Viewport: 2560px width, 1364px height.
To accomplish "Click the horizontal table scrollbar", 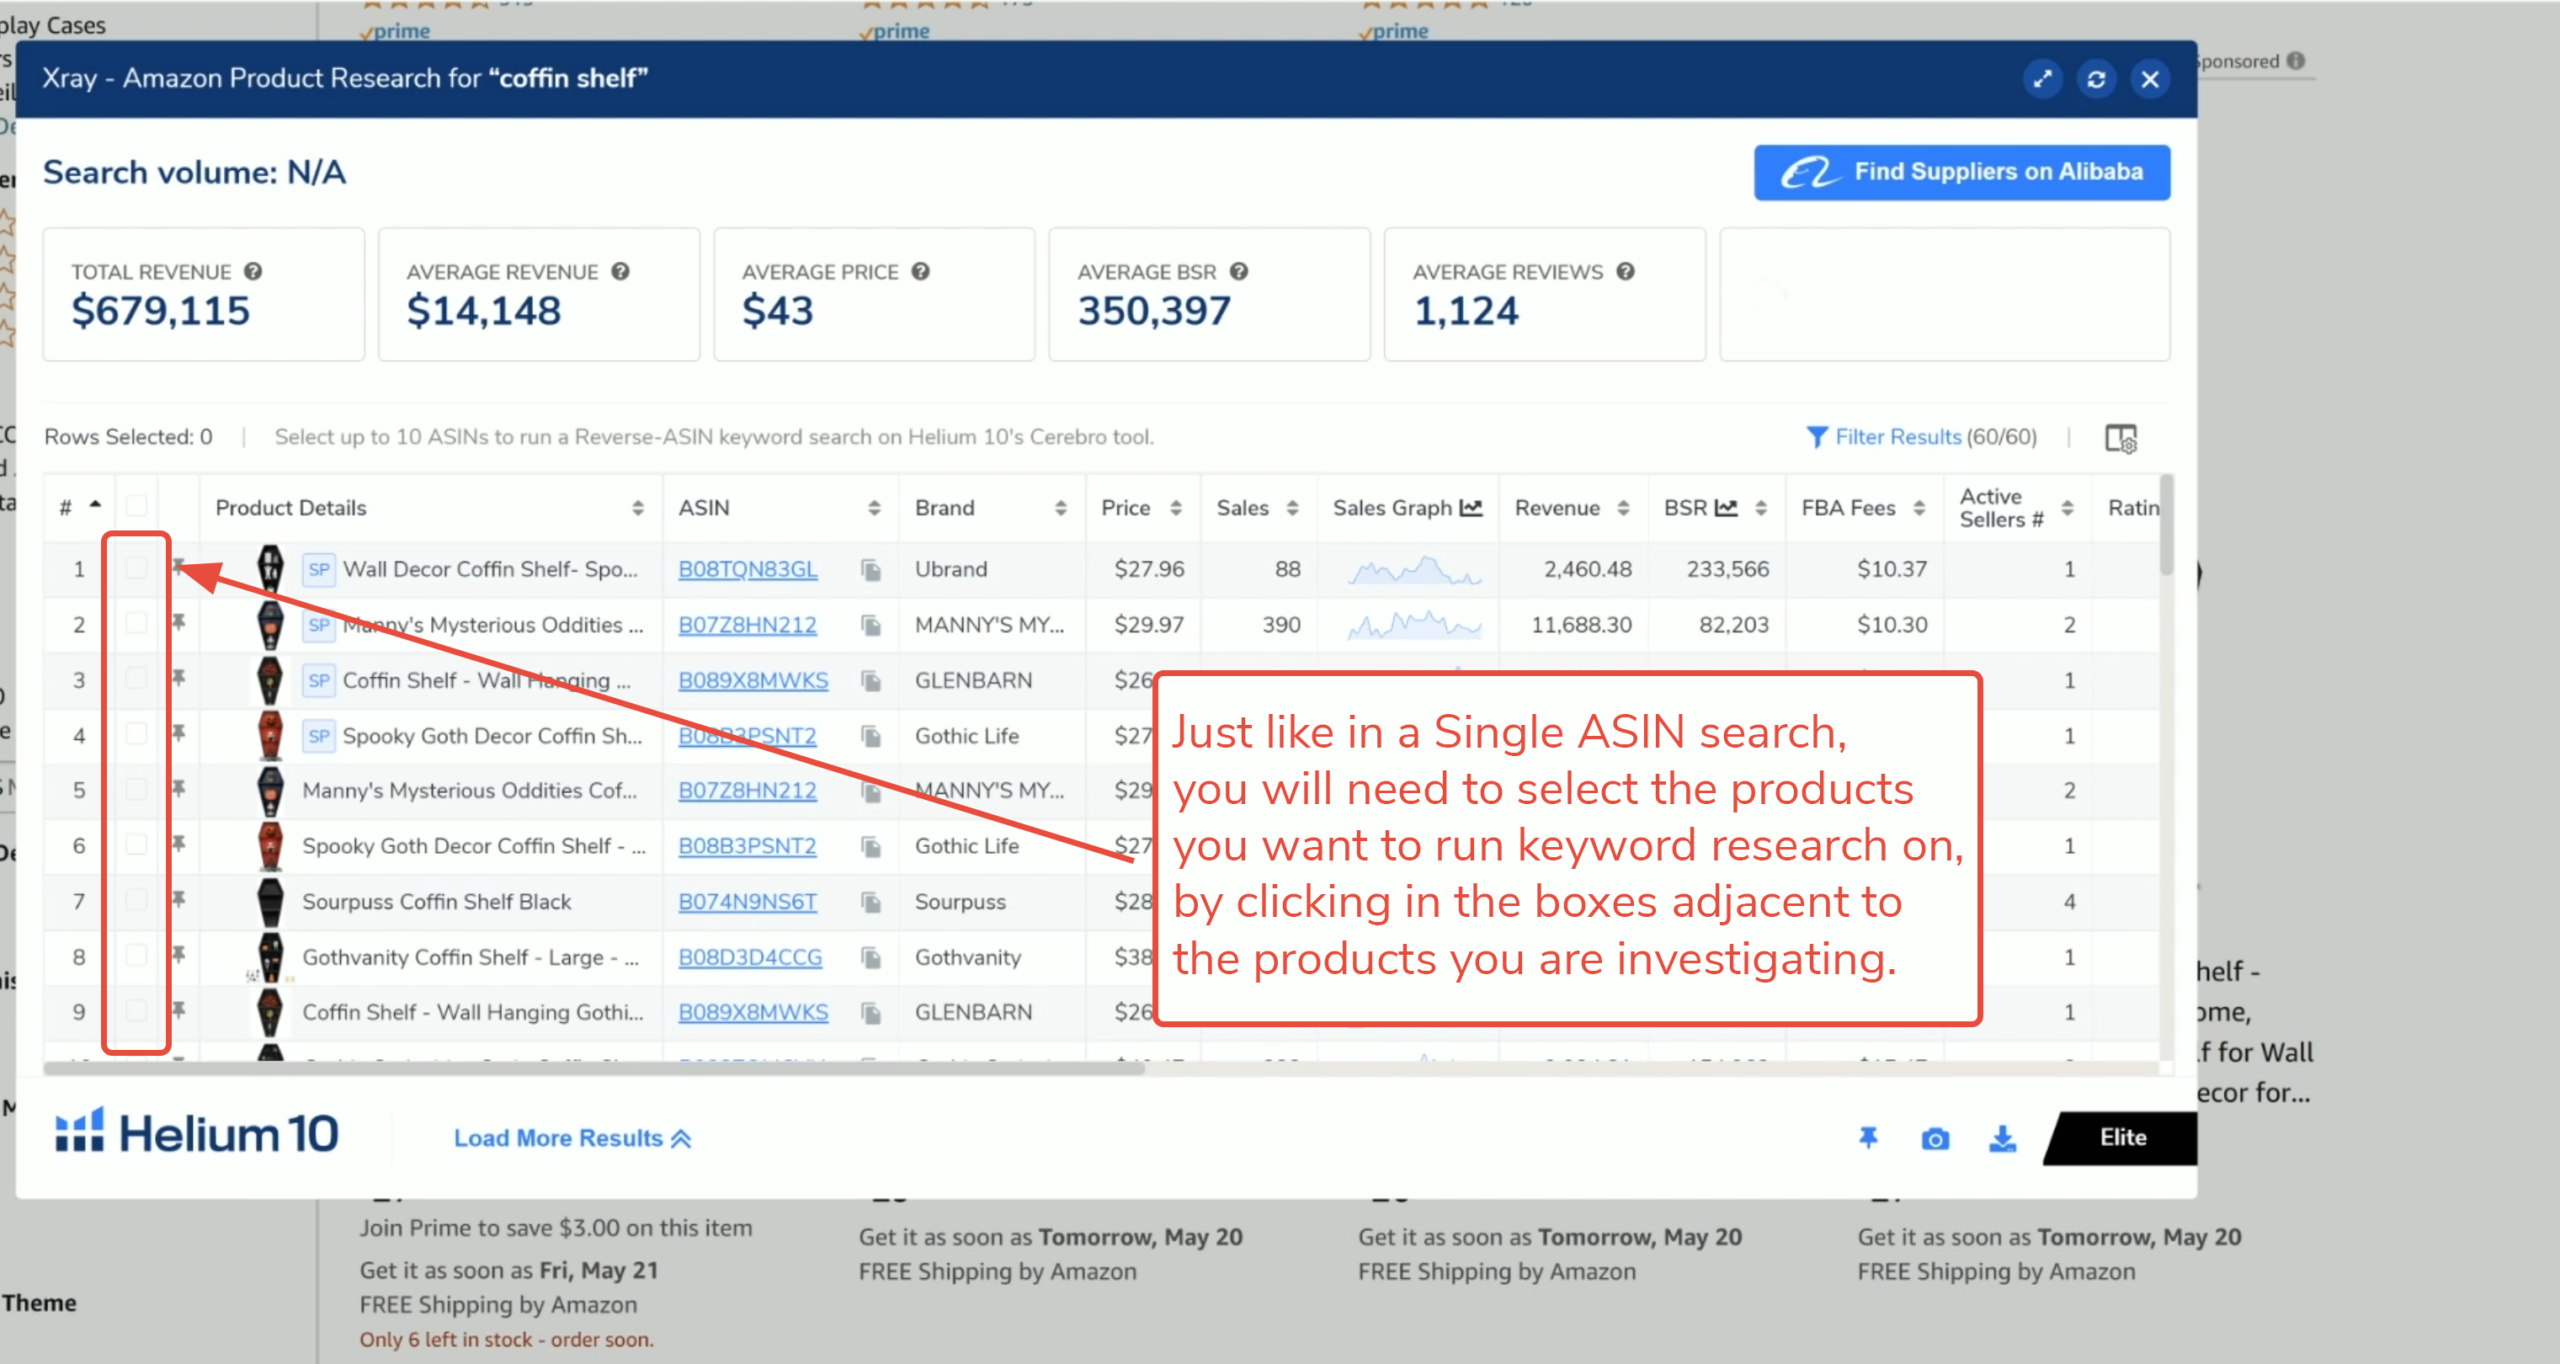I will [x=594, y=1068].
